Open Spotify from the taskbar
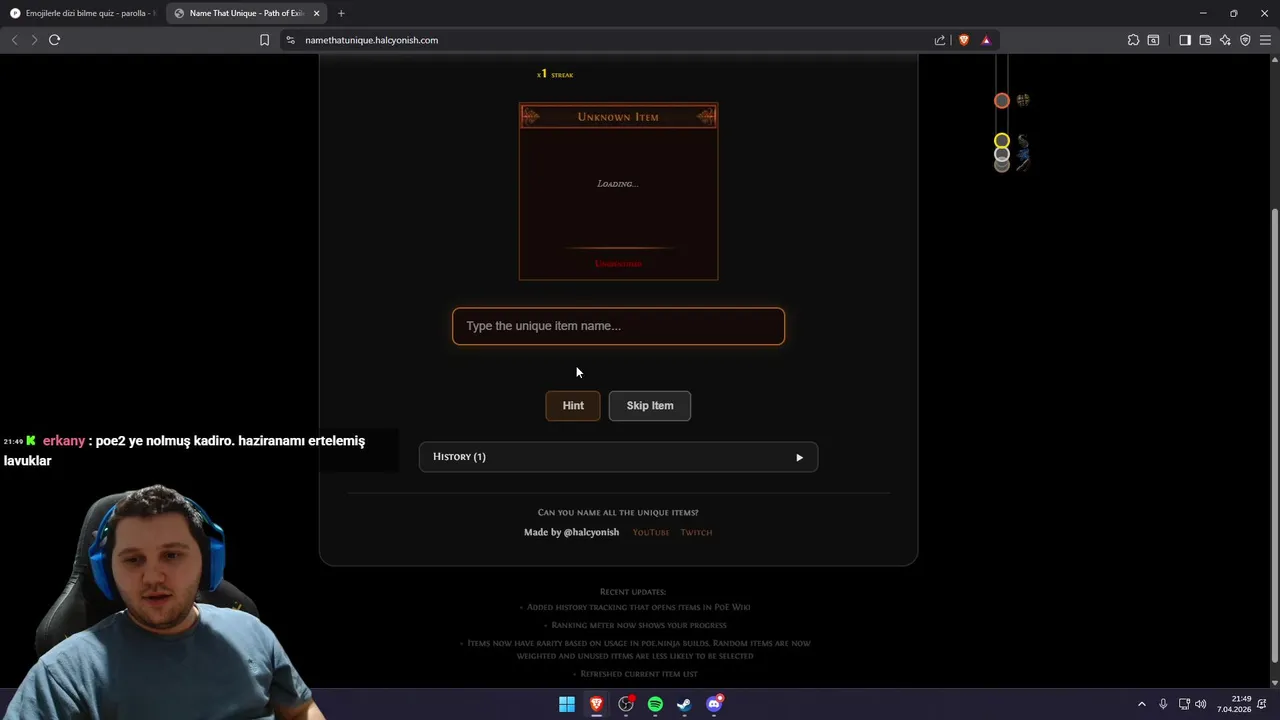1280x720 pixels. [655, 704]
